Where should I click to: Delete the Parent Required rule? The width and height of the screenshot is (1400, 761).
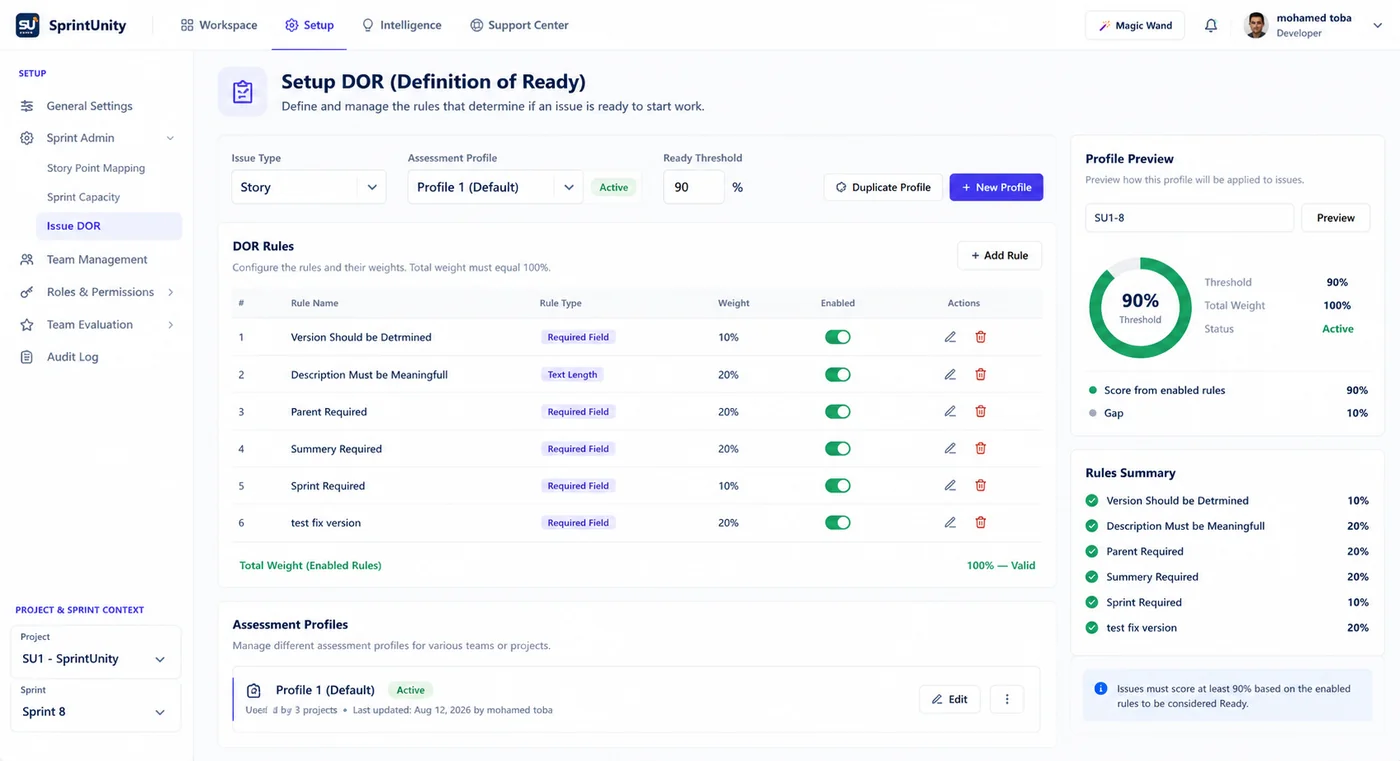[x=980, y=411]
